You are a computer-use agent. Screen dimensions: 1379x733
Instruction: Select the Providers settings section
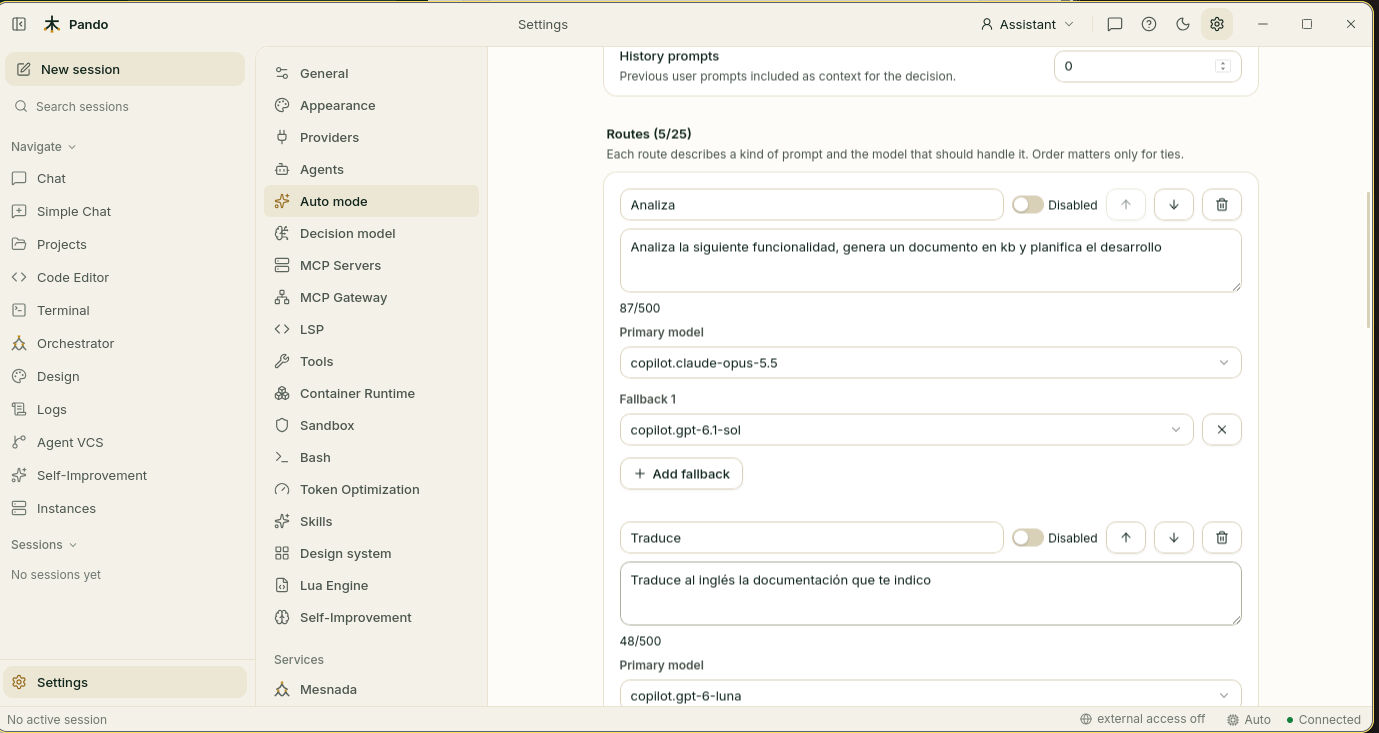(x=371, y=137)
